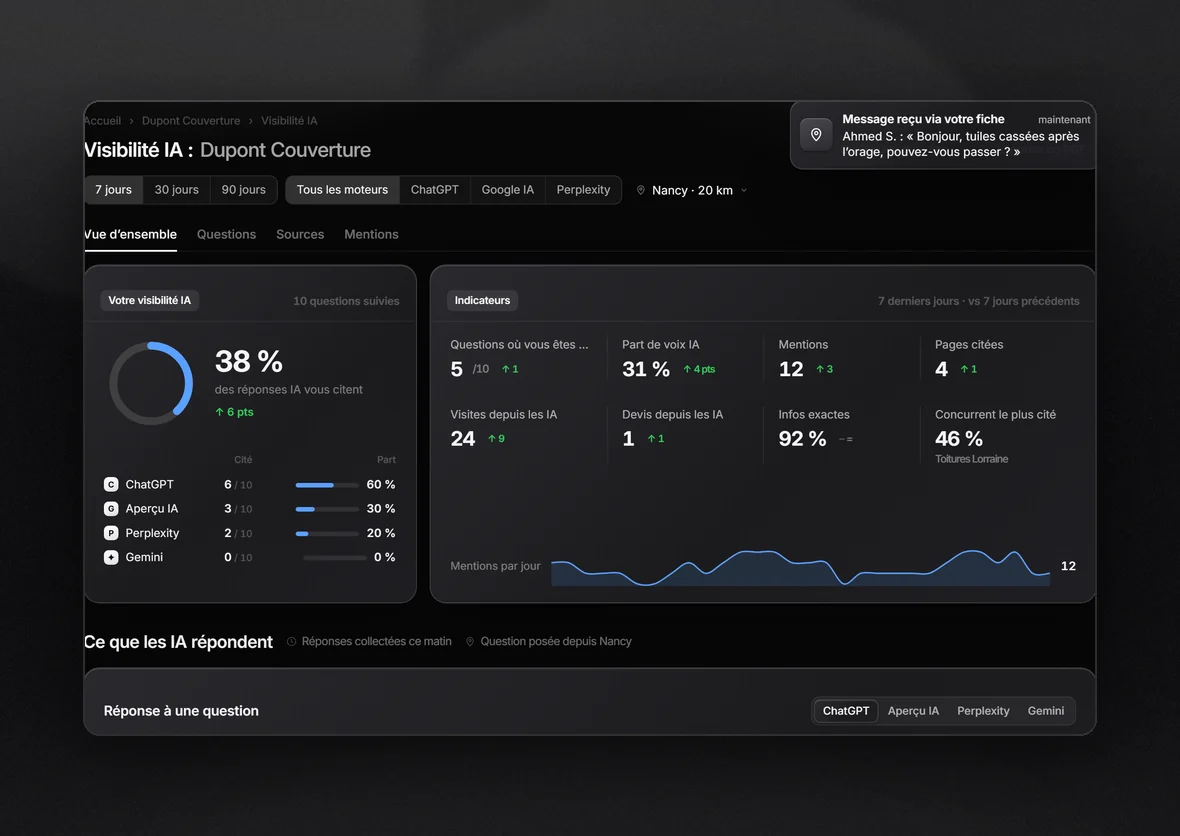Click the Perplexity engine icon in list

pos(111,533)
